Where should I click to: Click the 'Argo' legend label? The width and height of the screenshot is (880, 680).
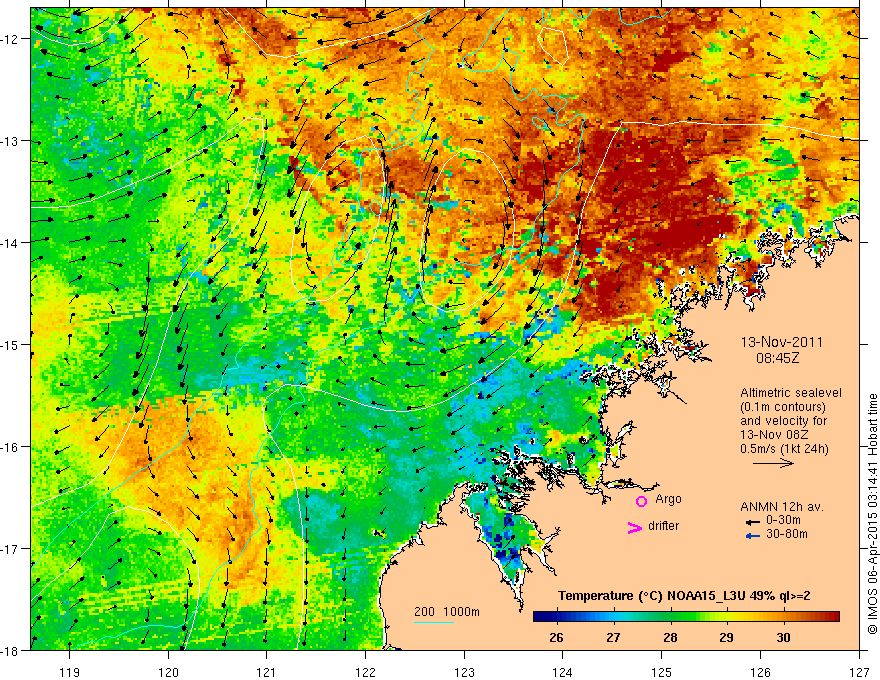[x=668, y=499]
